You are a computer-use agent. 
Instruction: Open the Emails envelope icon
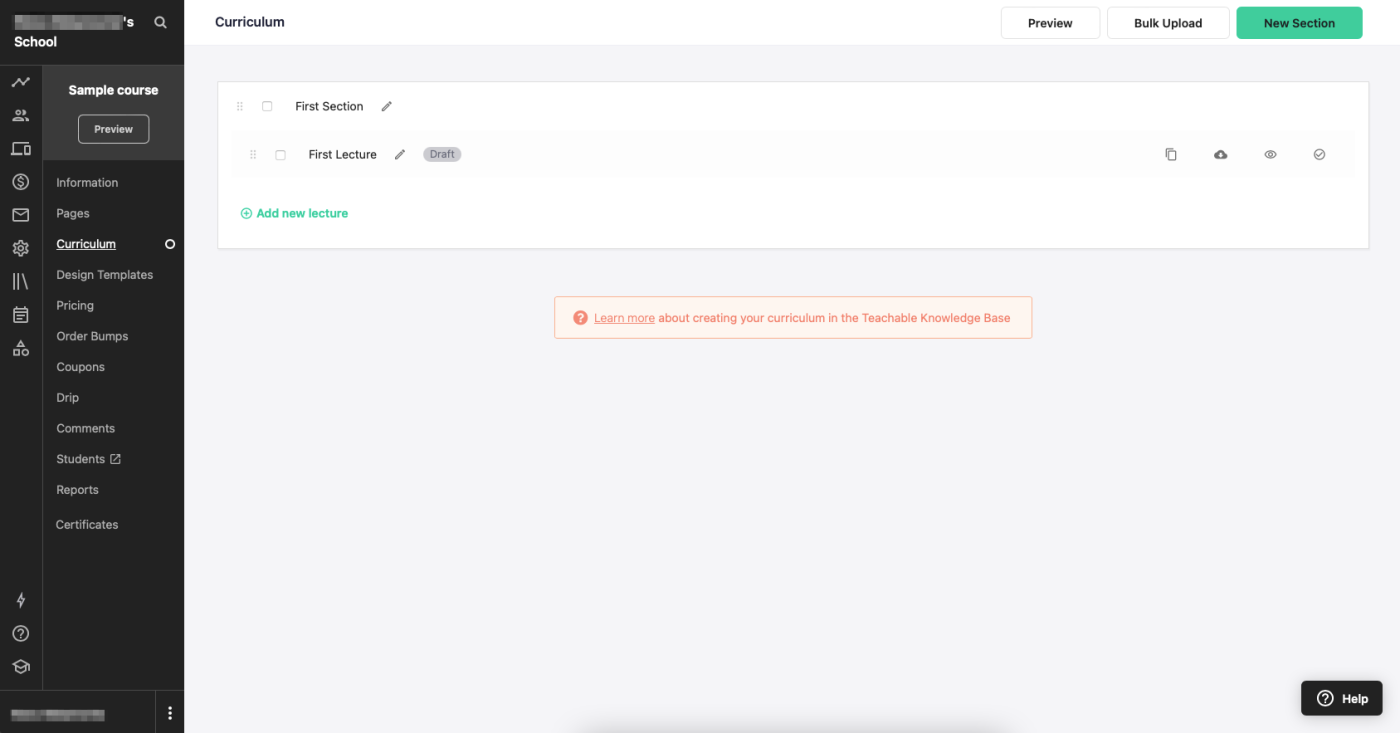[x=20, y=215]
